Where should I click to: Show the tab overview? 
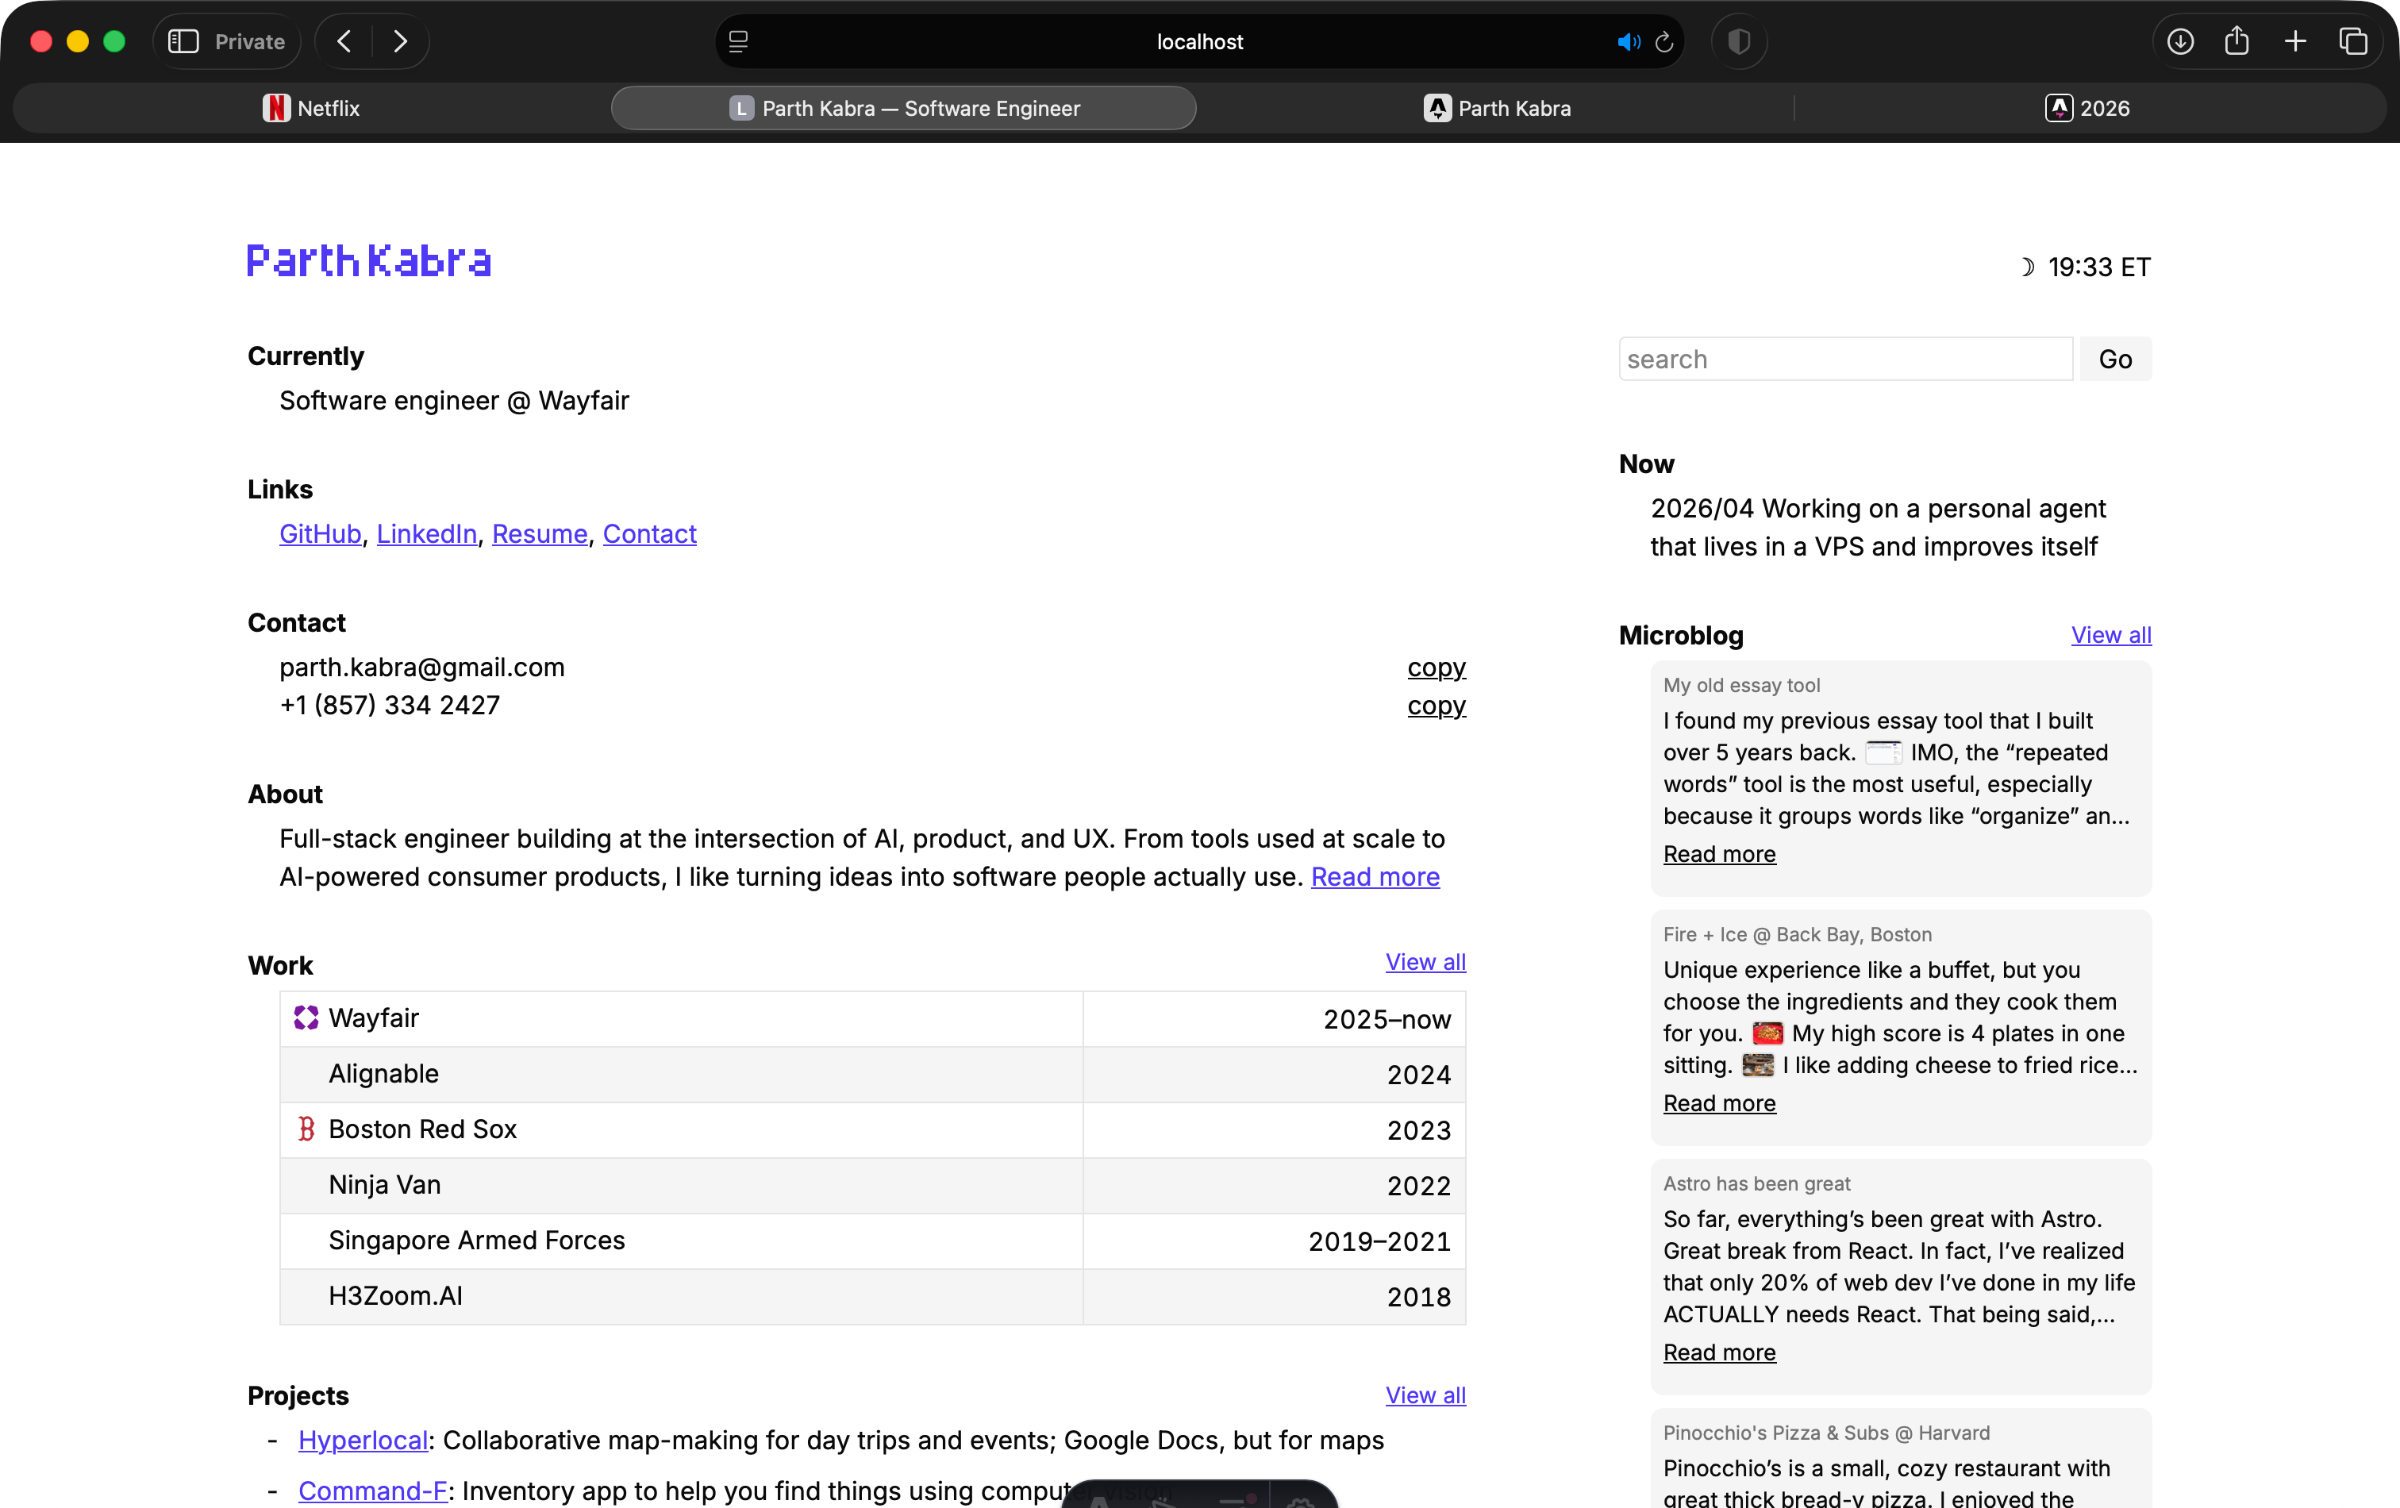pos(2353,41)
